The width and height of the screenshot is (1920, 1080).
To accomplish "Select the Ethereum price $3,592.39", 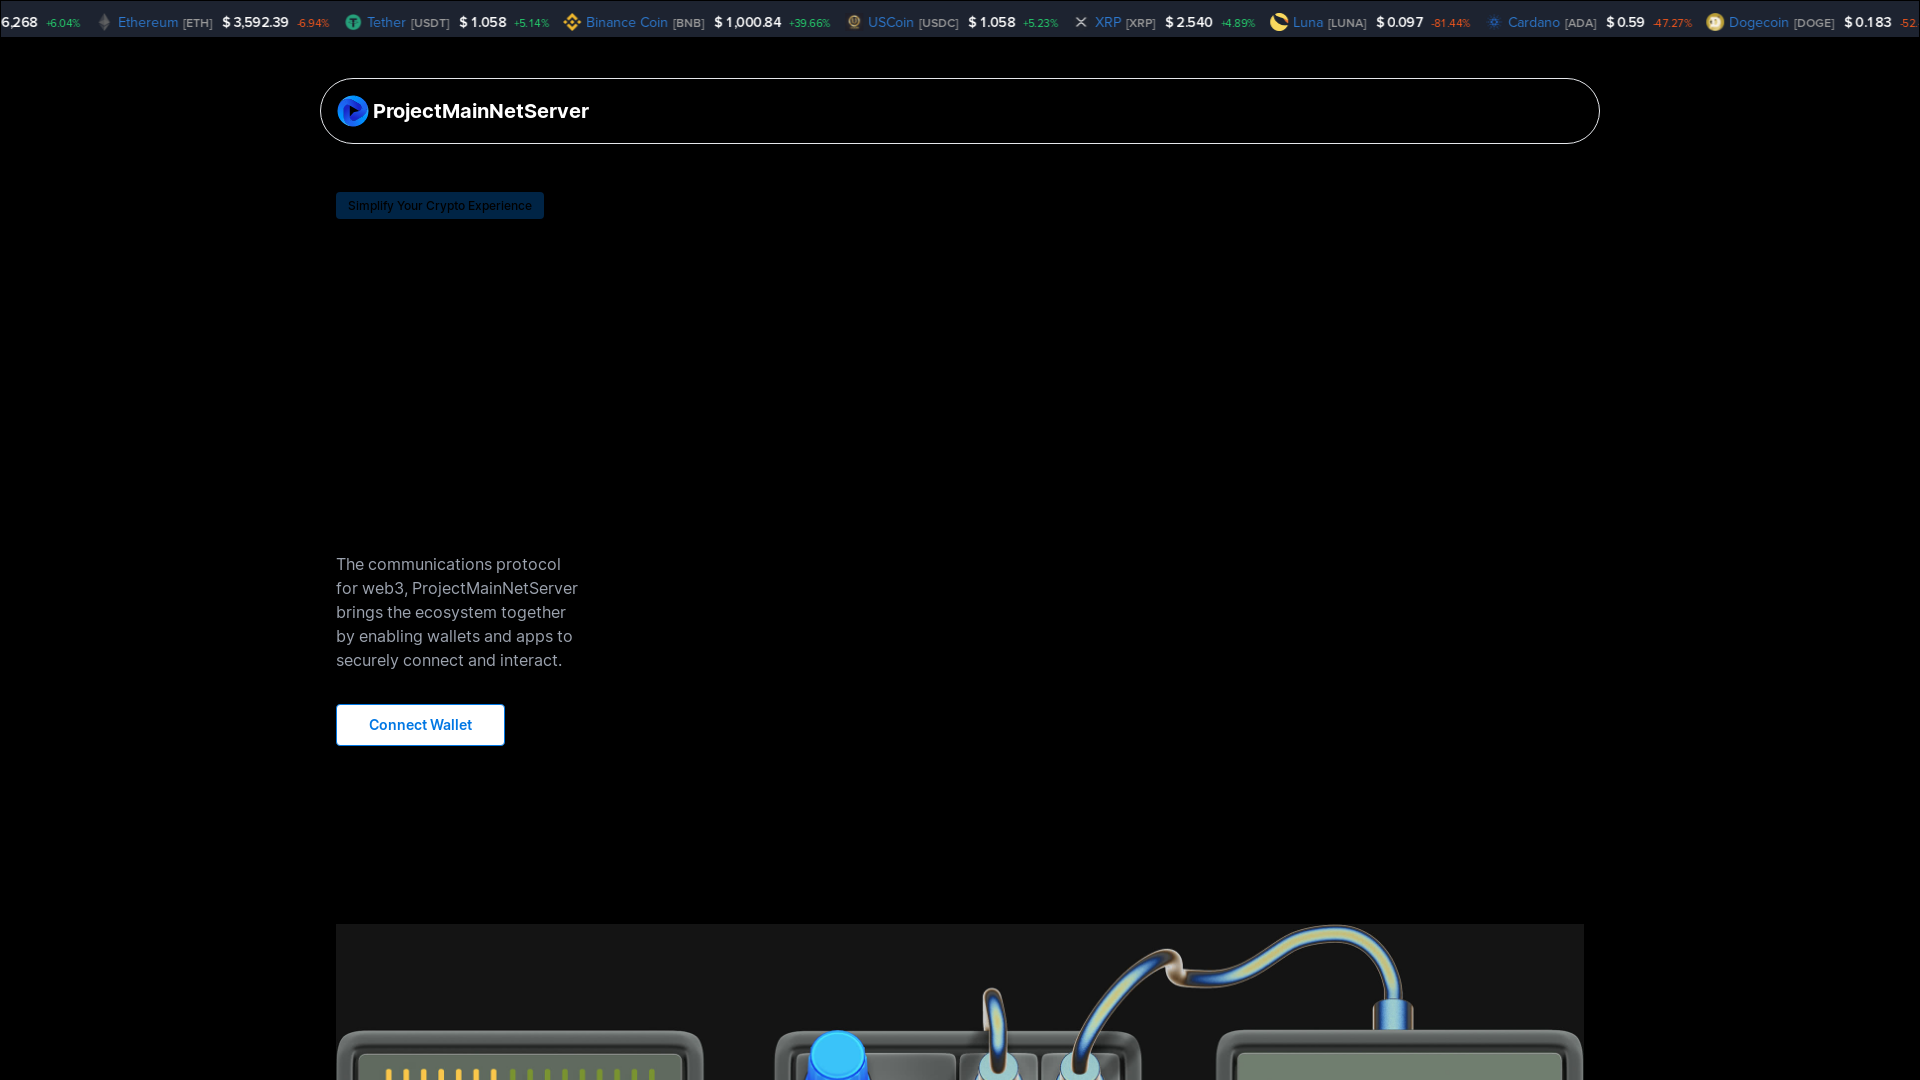I will [x=255, y=22].
